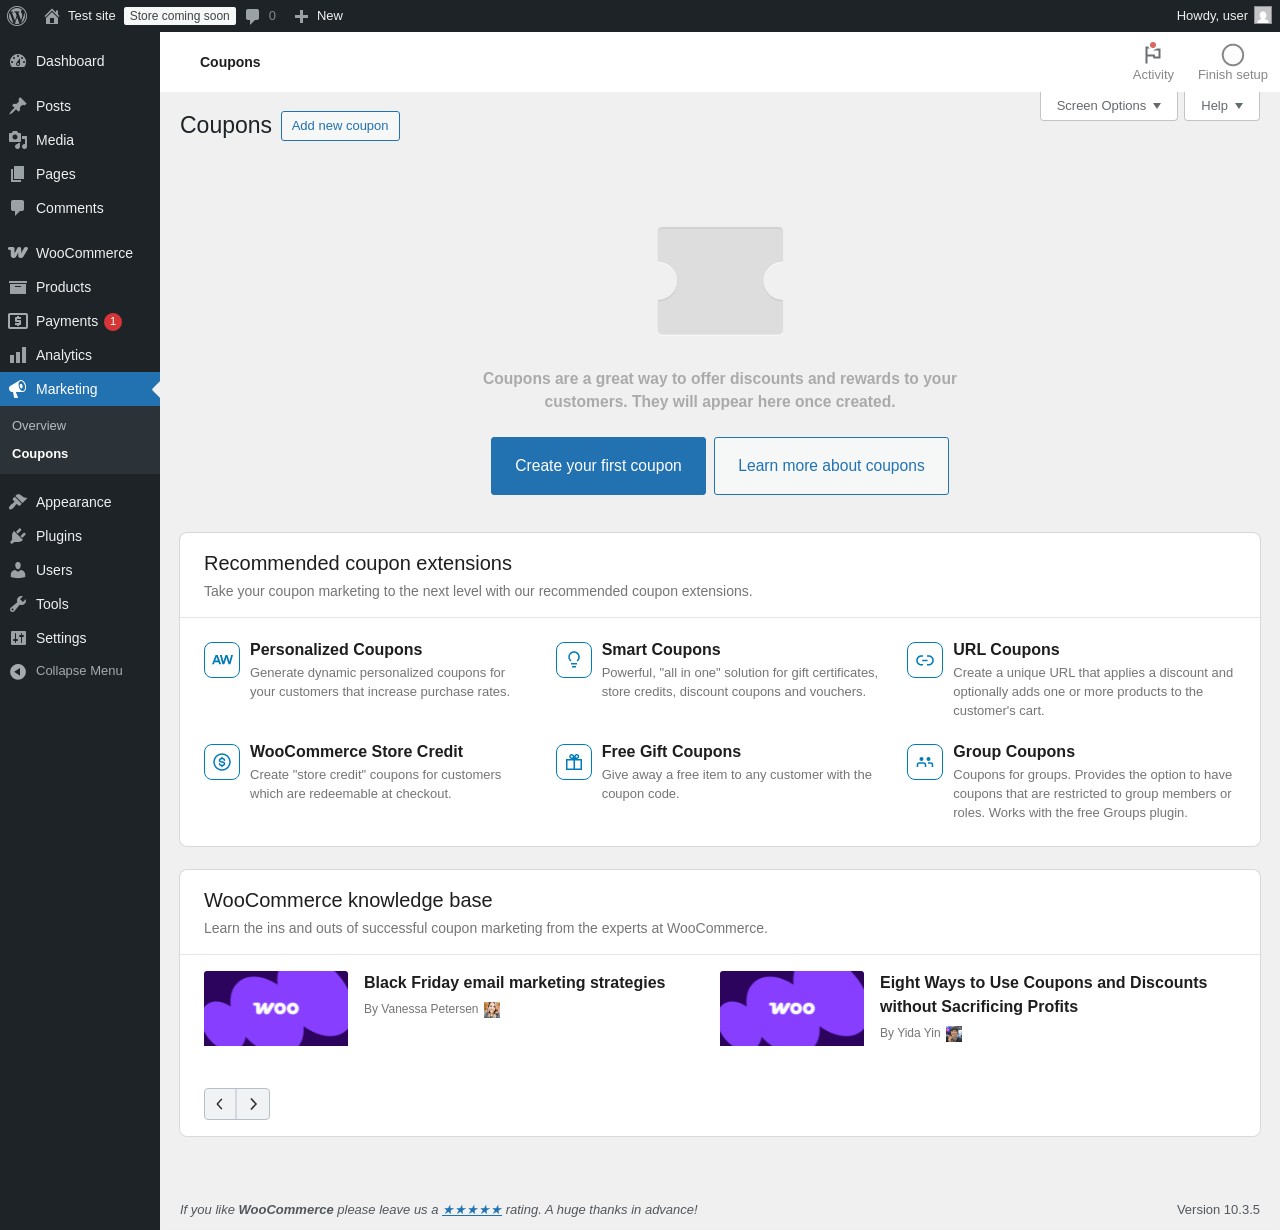Image resolution: width=1280 pixels, height=1230 pixels.
Task: Click Create your first coupon button
Action: coord(598,466)
